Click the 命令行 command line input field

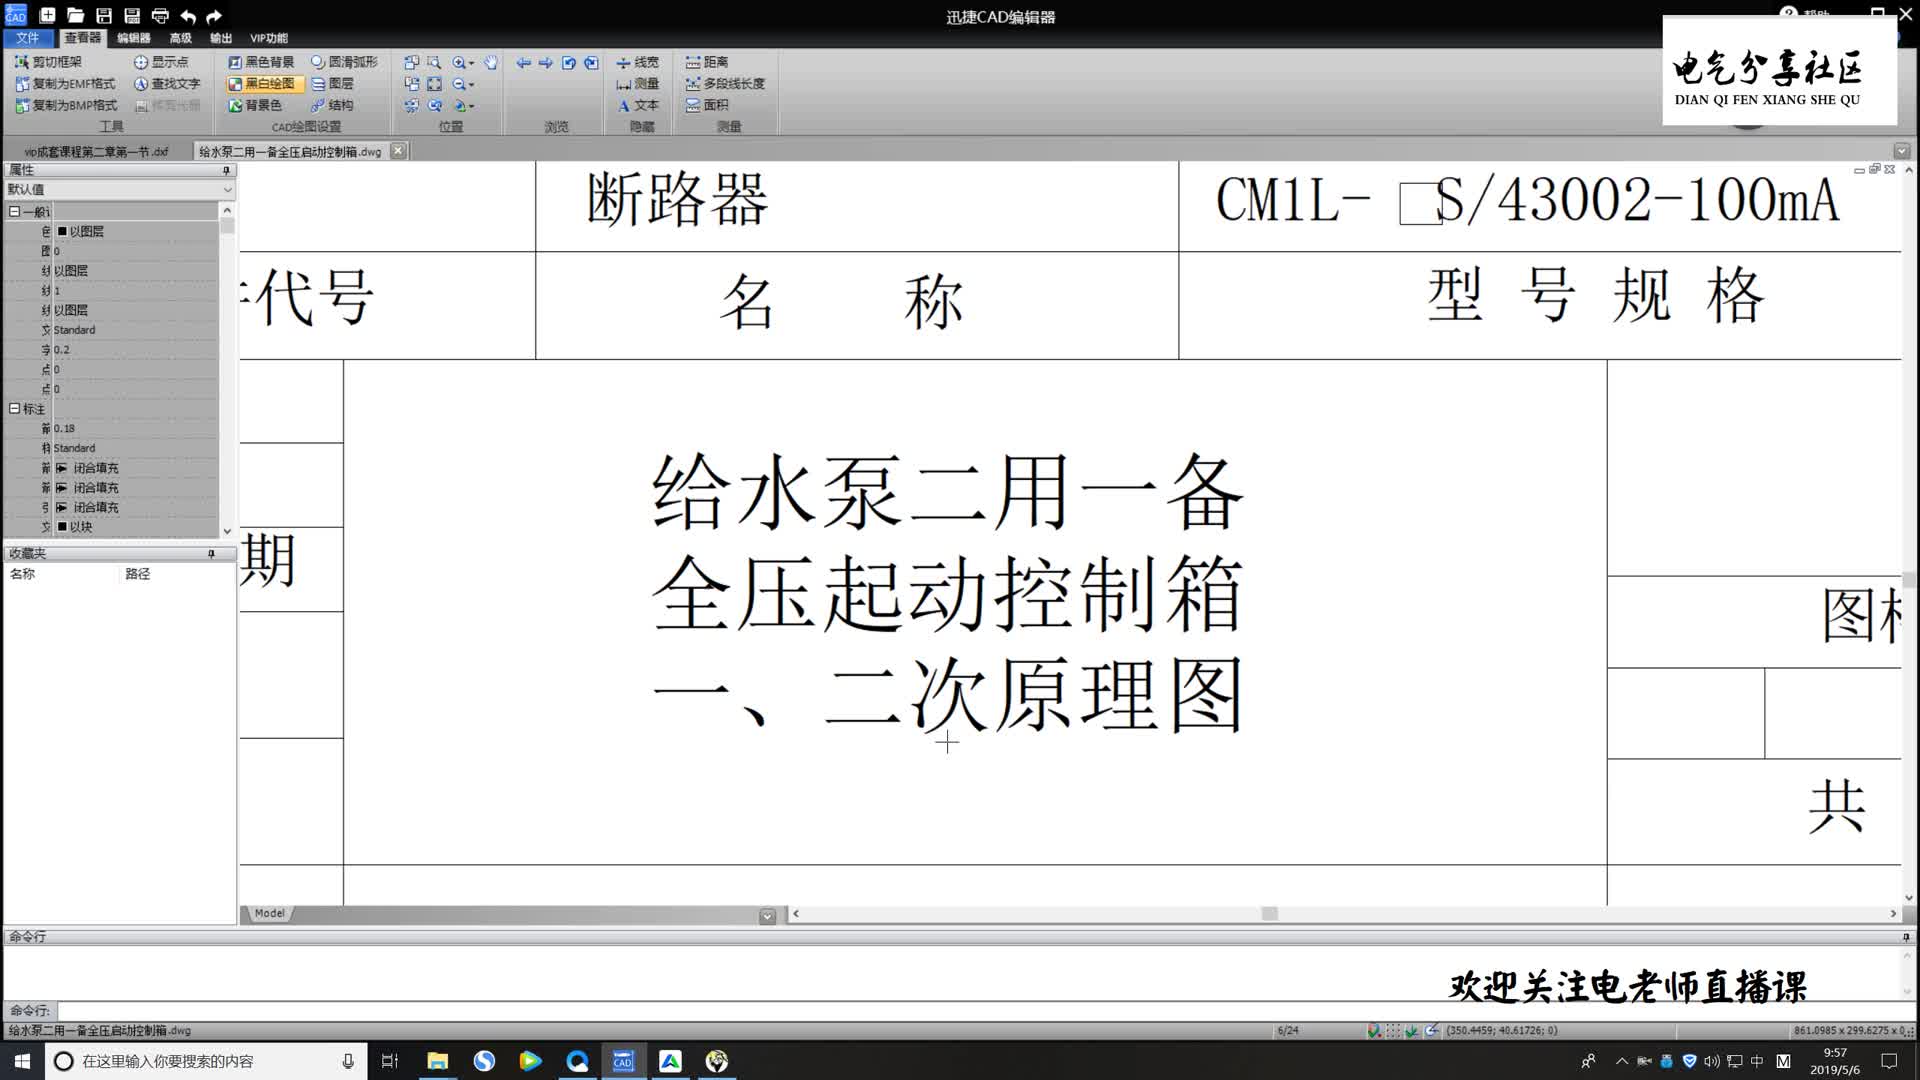pos(980,1011)
